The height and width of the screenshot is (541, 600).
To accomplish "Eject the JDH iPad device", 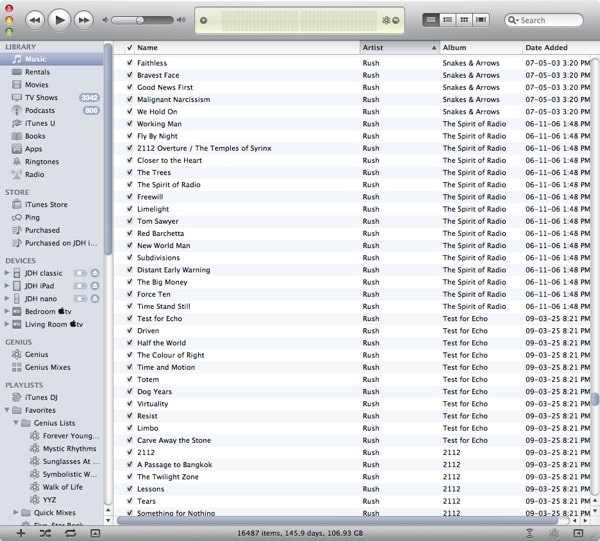I will 95,286.
